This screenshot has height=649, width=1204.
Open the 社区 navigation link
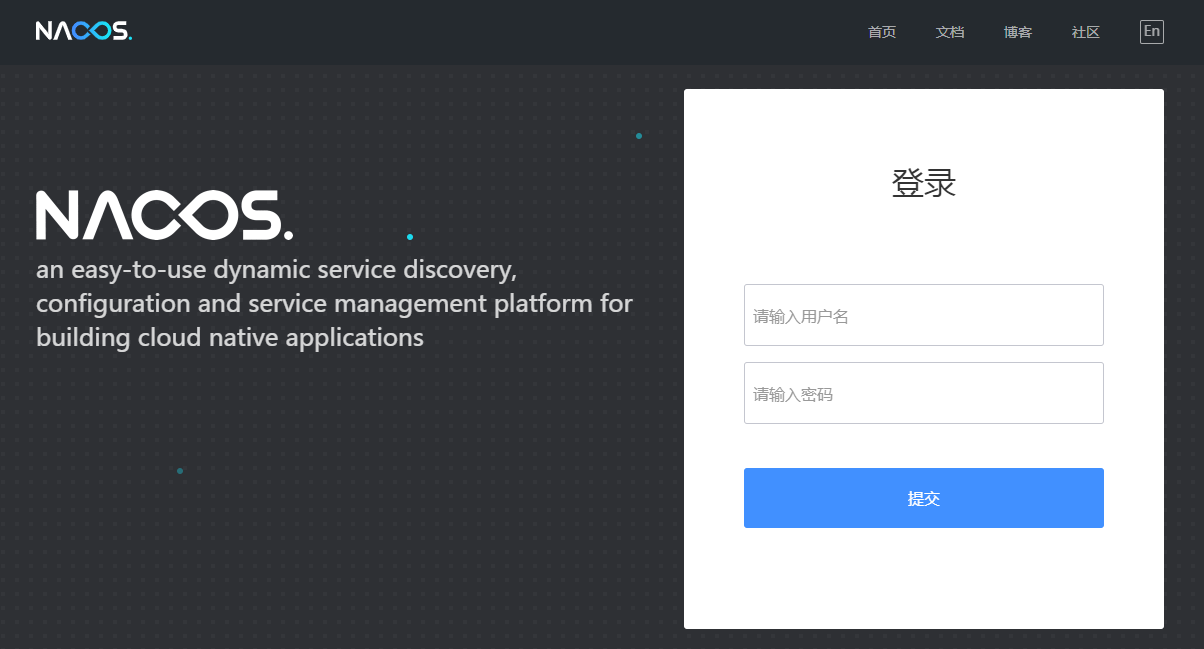point(1086,32)
